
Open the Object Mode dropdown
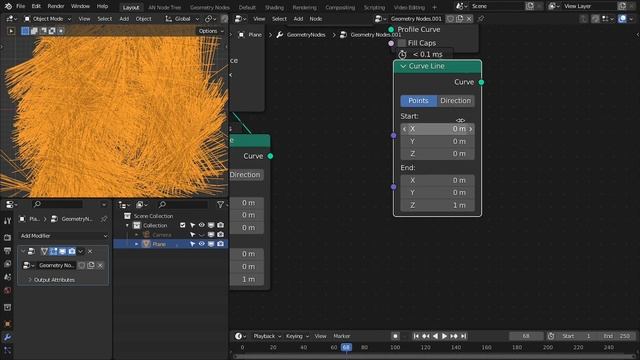coord(47,19)
